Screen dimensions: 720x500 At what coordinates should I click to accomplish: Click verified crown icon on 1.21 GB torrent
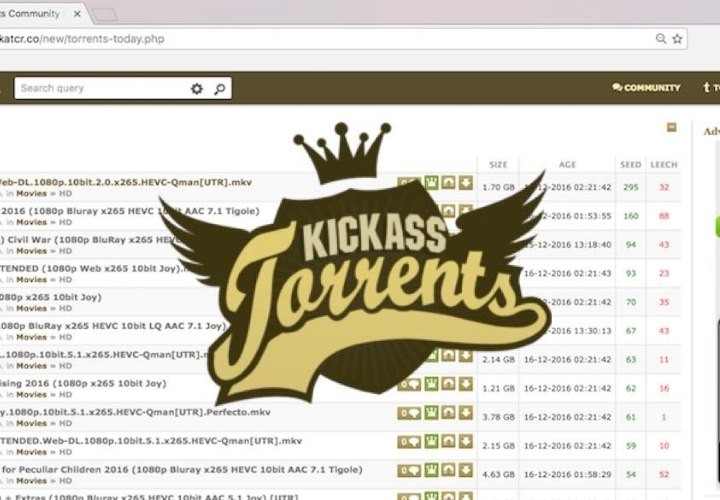click(432, 384)
